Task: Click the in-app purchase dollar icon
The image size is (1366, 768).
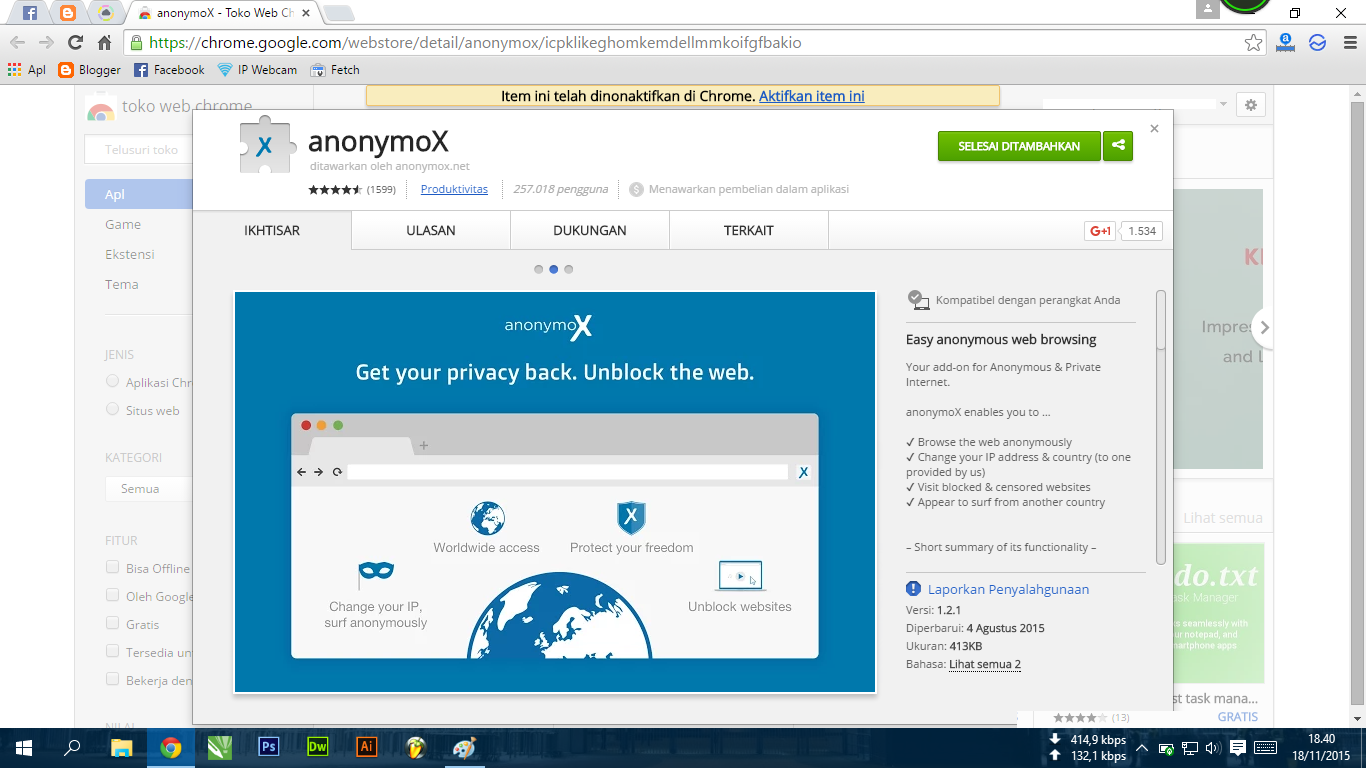Action: point(637,189)
